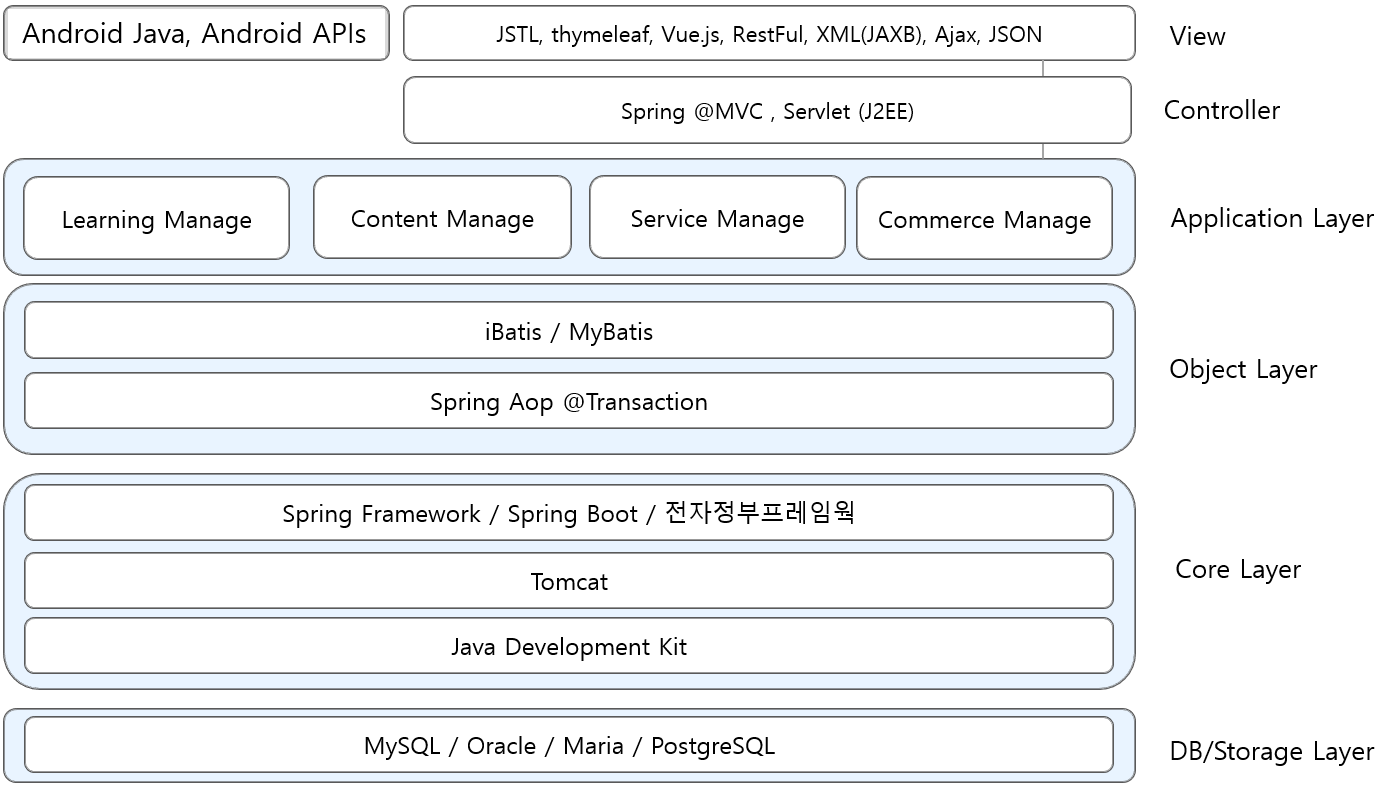Click the Content Manage module box
The image size is (1380, 788).
coord(442,218)
